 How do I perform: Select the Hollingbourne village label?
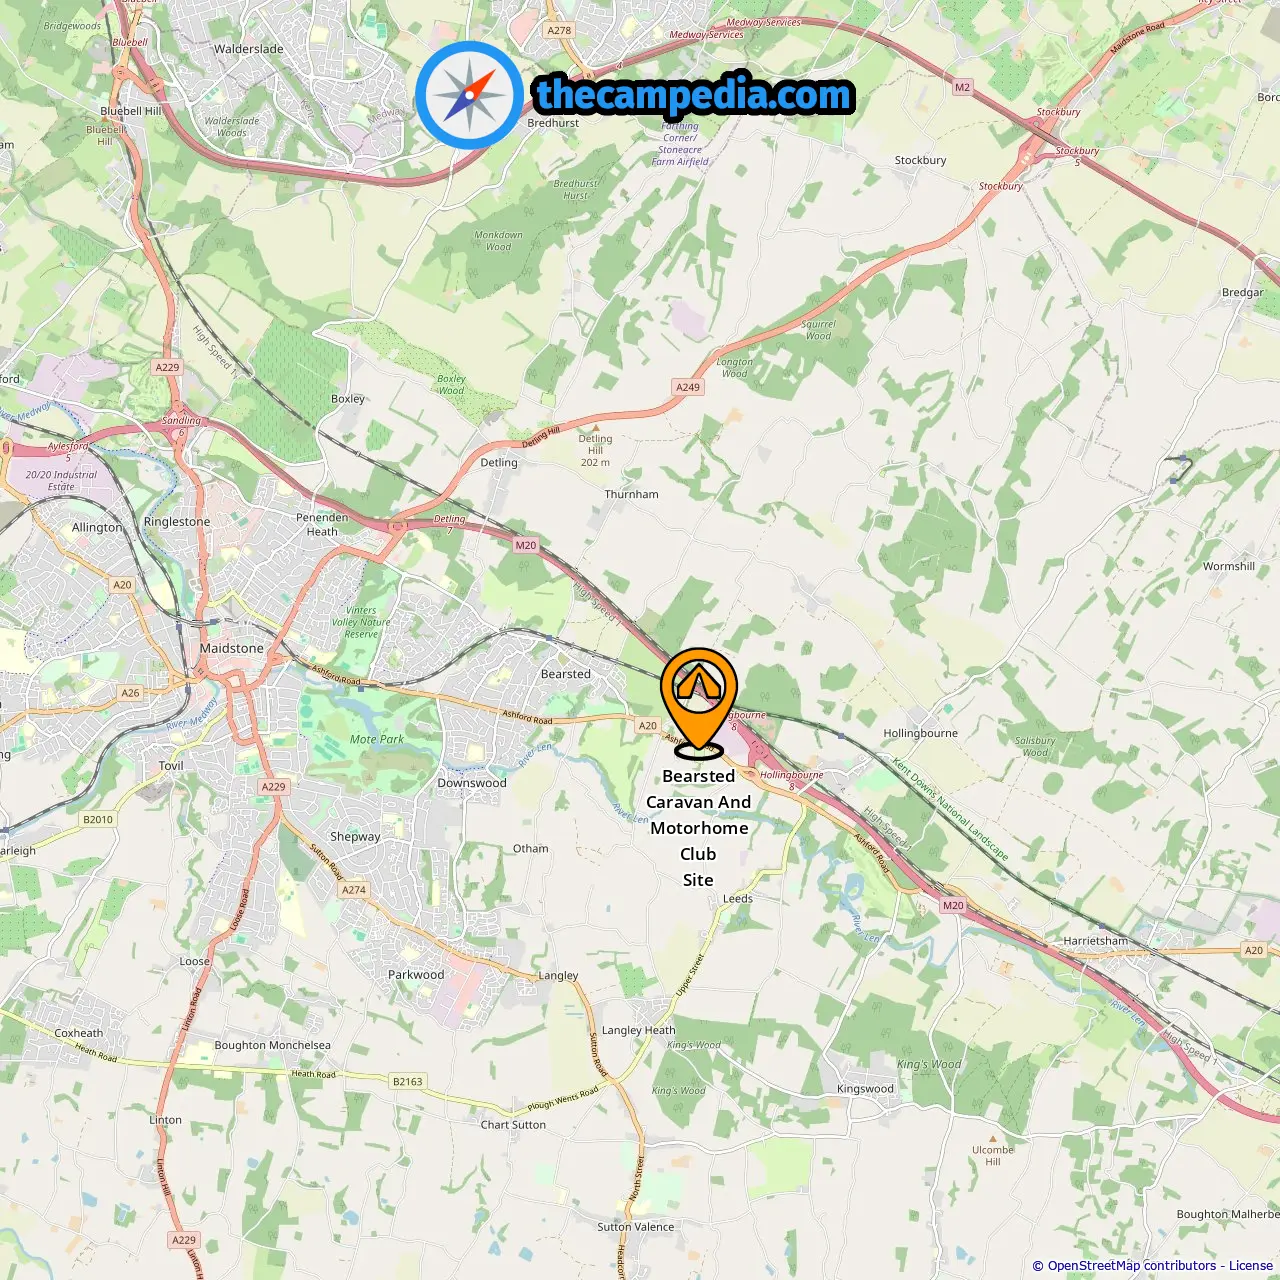(920, 733)
